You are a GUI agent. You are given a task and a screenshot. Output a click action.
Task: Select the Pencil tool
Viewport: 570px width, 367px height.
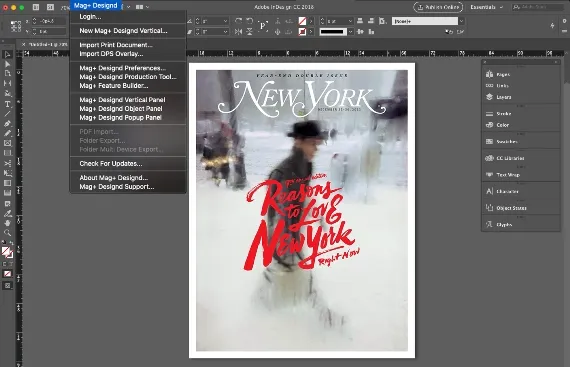[x=7, y=133]
